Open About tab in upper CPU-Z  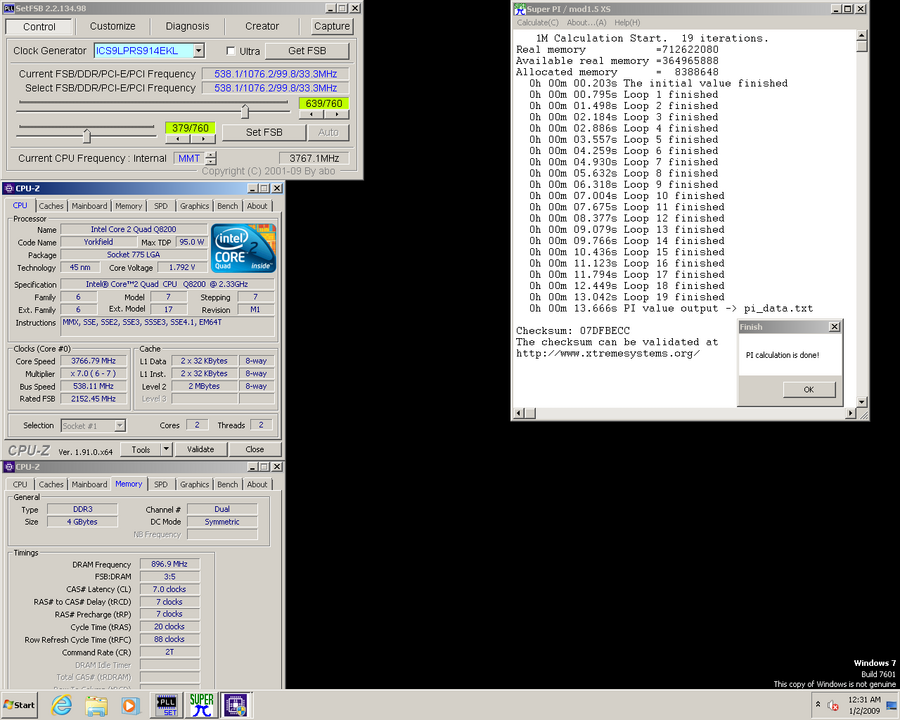(257, 206)
